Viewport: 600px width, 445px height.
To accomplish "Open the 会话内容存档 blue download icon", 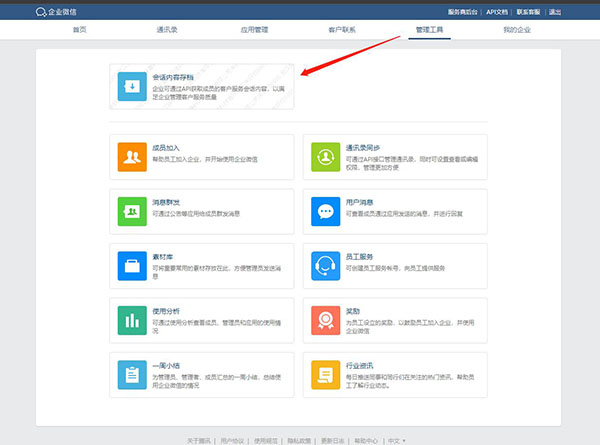I will pyautogui.click(x=132, y=86).
